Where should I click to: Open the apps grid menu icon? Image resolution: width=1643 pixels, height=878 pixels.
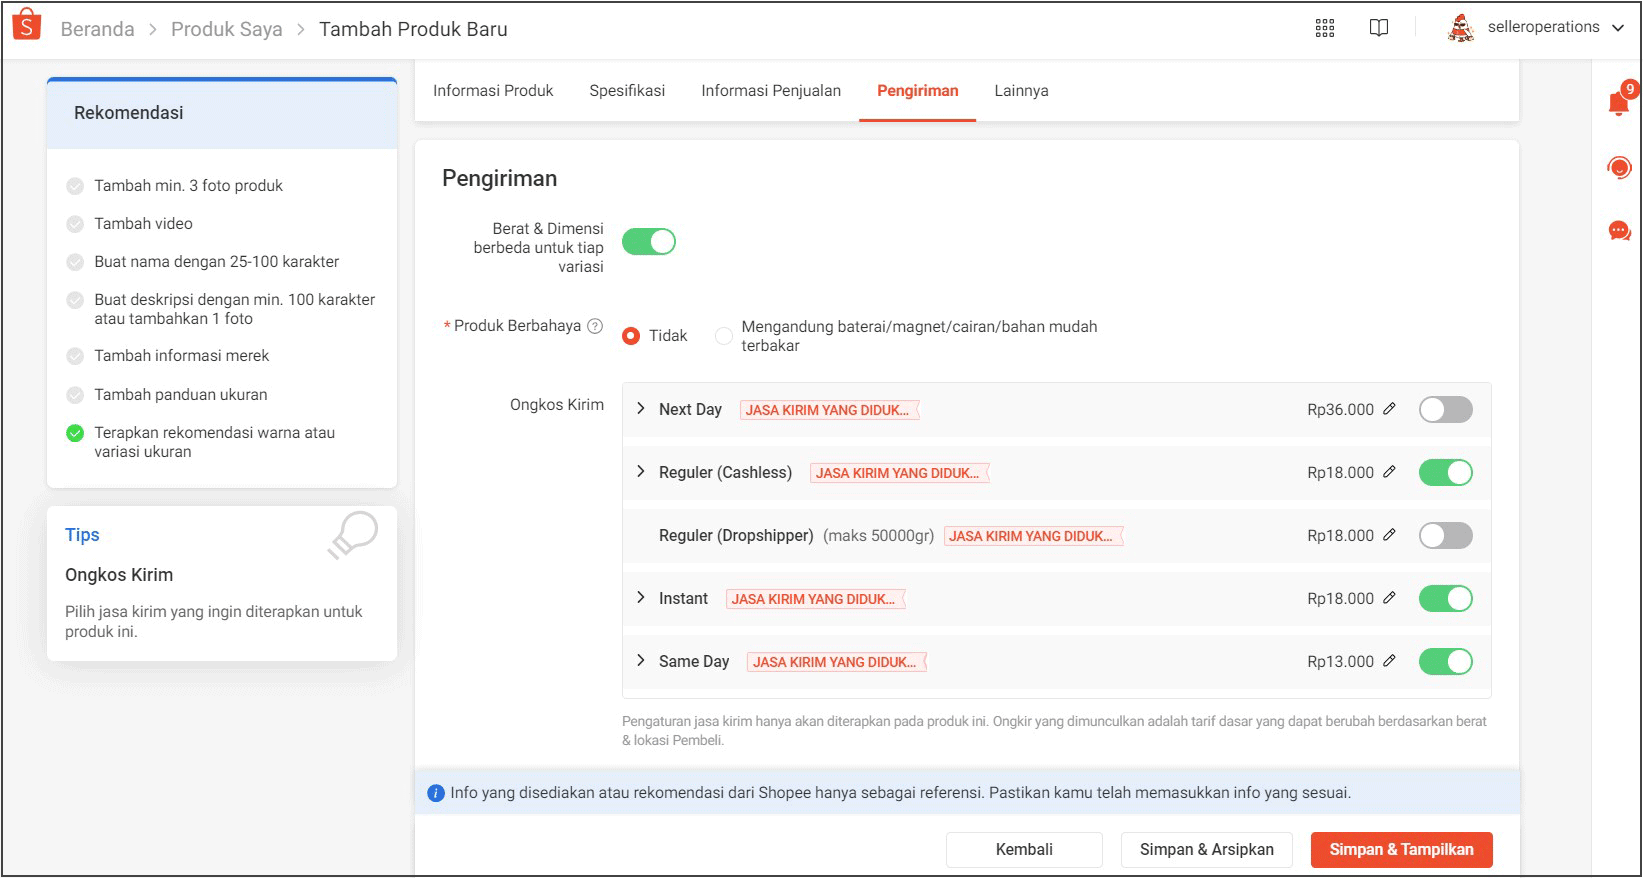coord(1325,28)
